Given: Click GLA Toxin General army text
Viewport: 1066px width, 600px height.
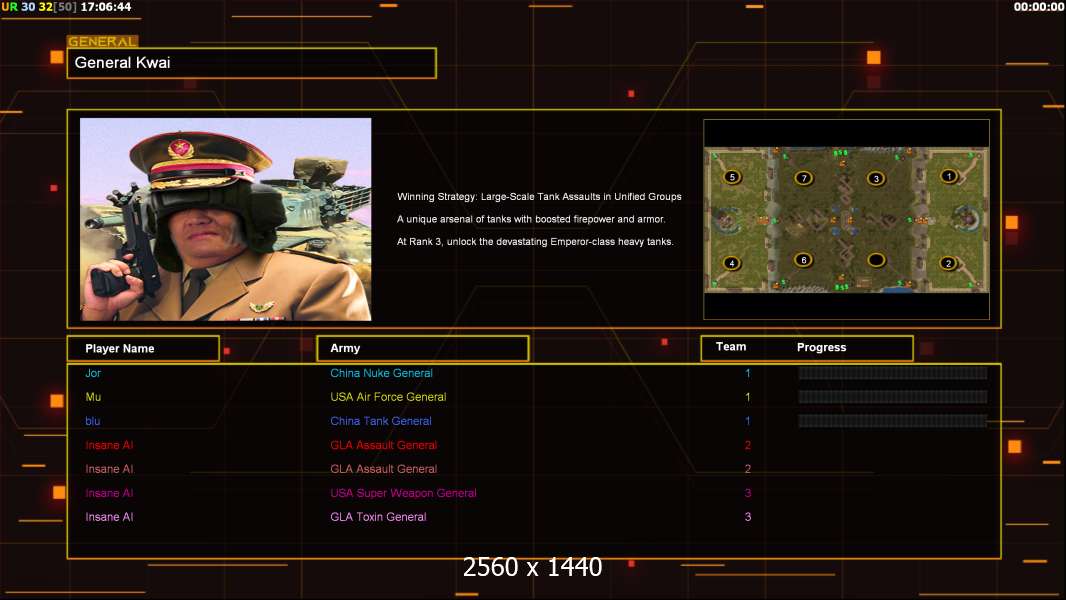Looking at the screenshot, I should tap(378, 517).
